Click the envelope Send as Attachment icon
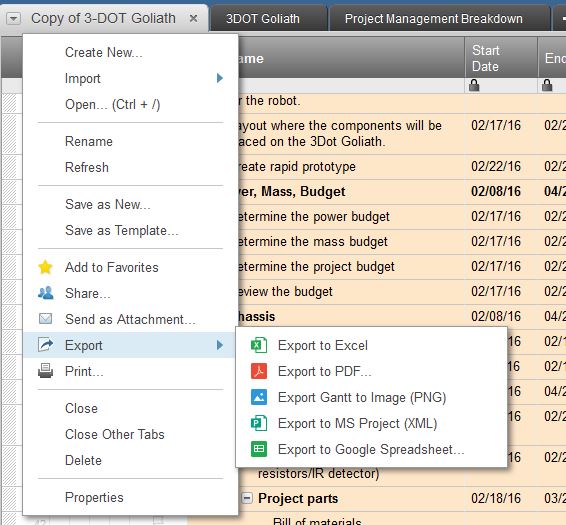The height and width of the screenshot is (525, 566). tap(45, 319)
